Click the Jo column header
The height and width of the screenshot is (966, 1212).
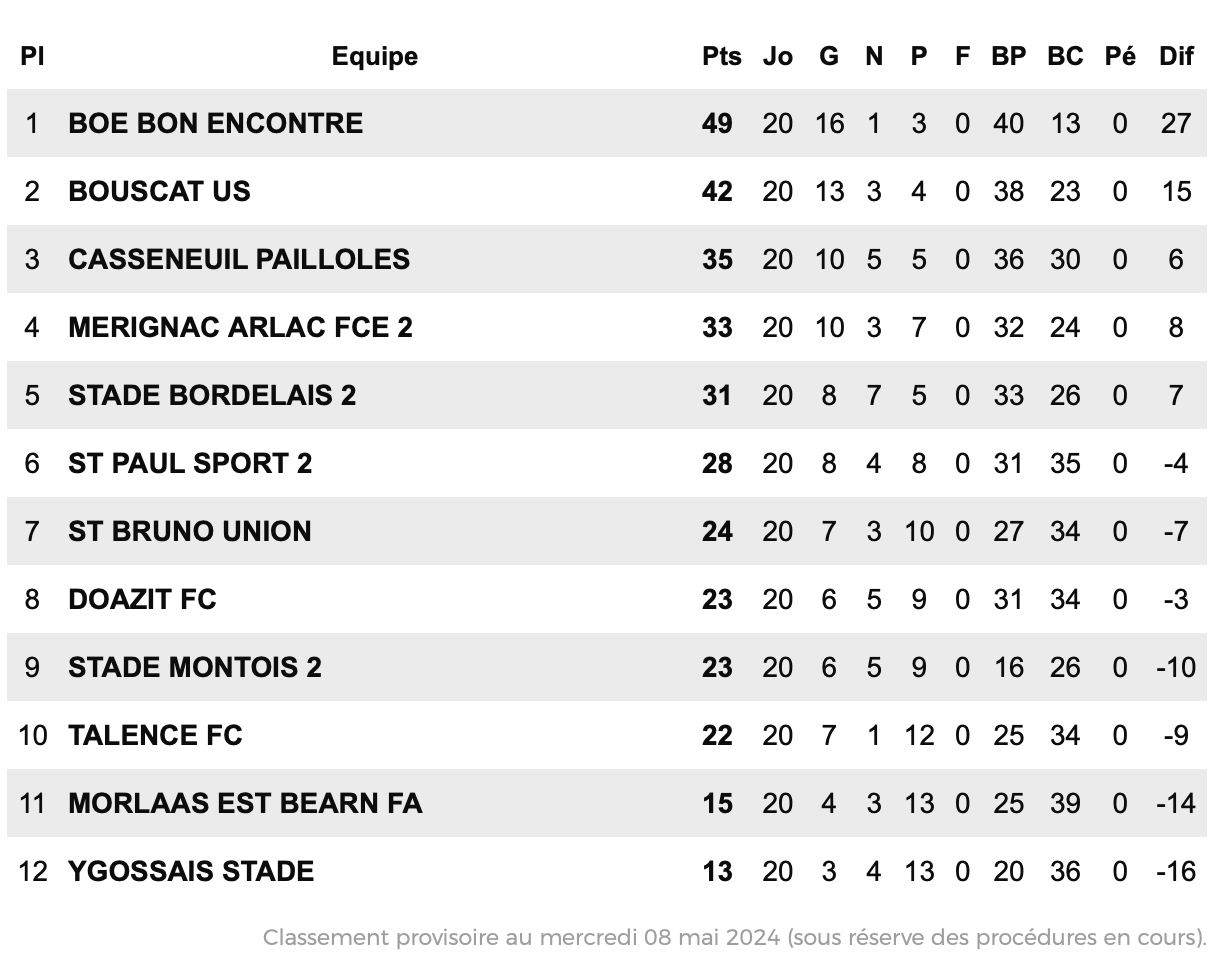point(777,56)
